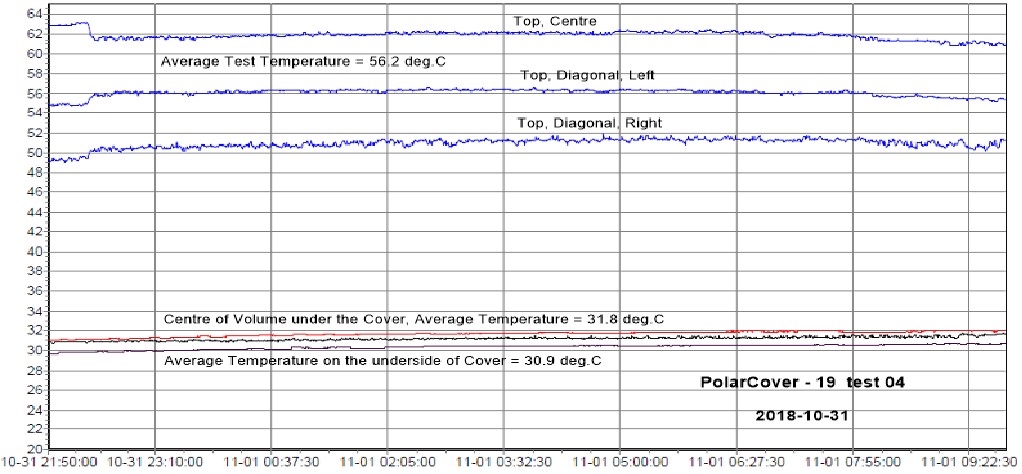1022x474 pixels.
Task: Click the 2018-10-31 date text
Action: coord(803,415)
